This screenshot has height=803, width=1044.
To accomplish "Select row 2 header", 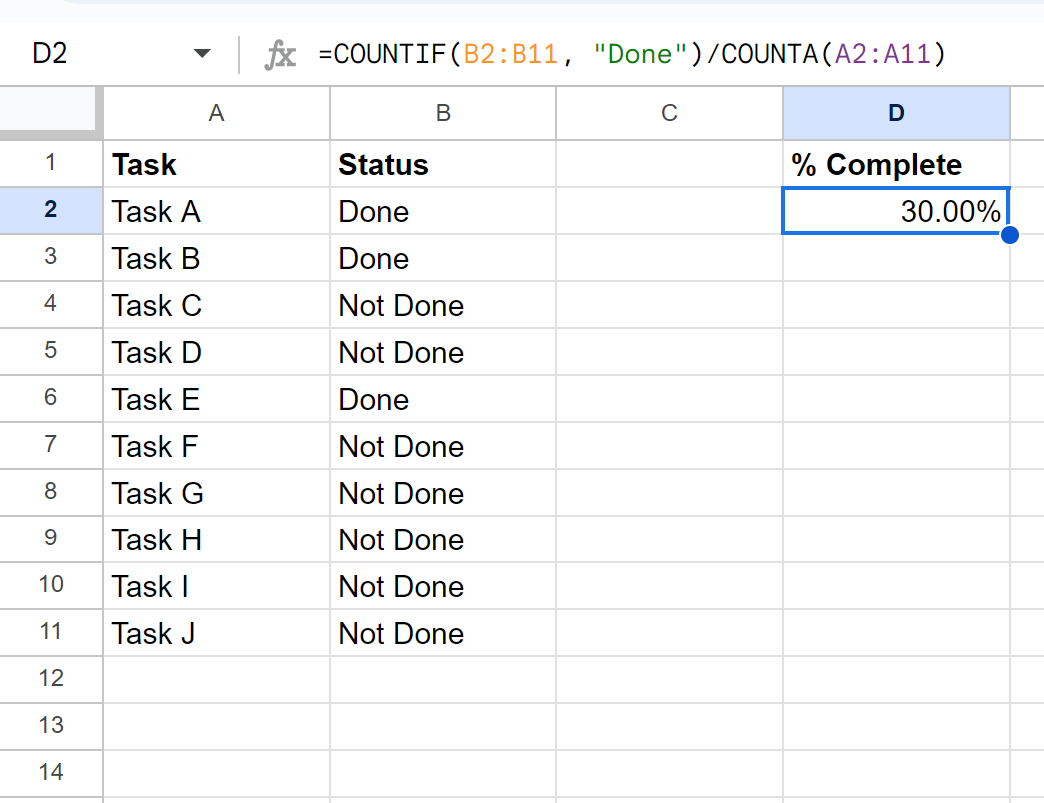I will (x=51, y=210).
